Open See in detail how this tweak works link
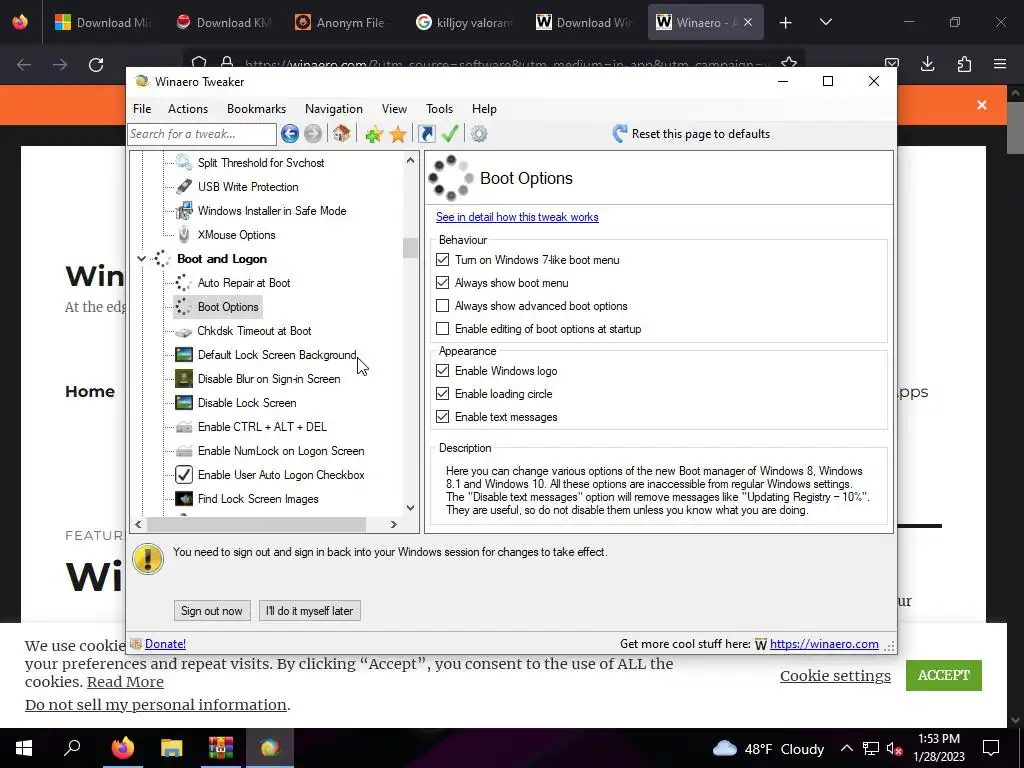 517,217
